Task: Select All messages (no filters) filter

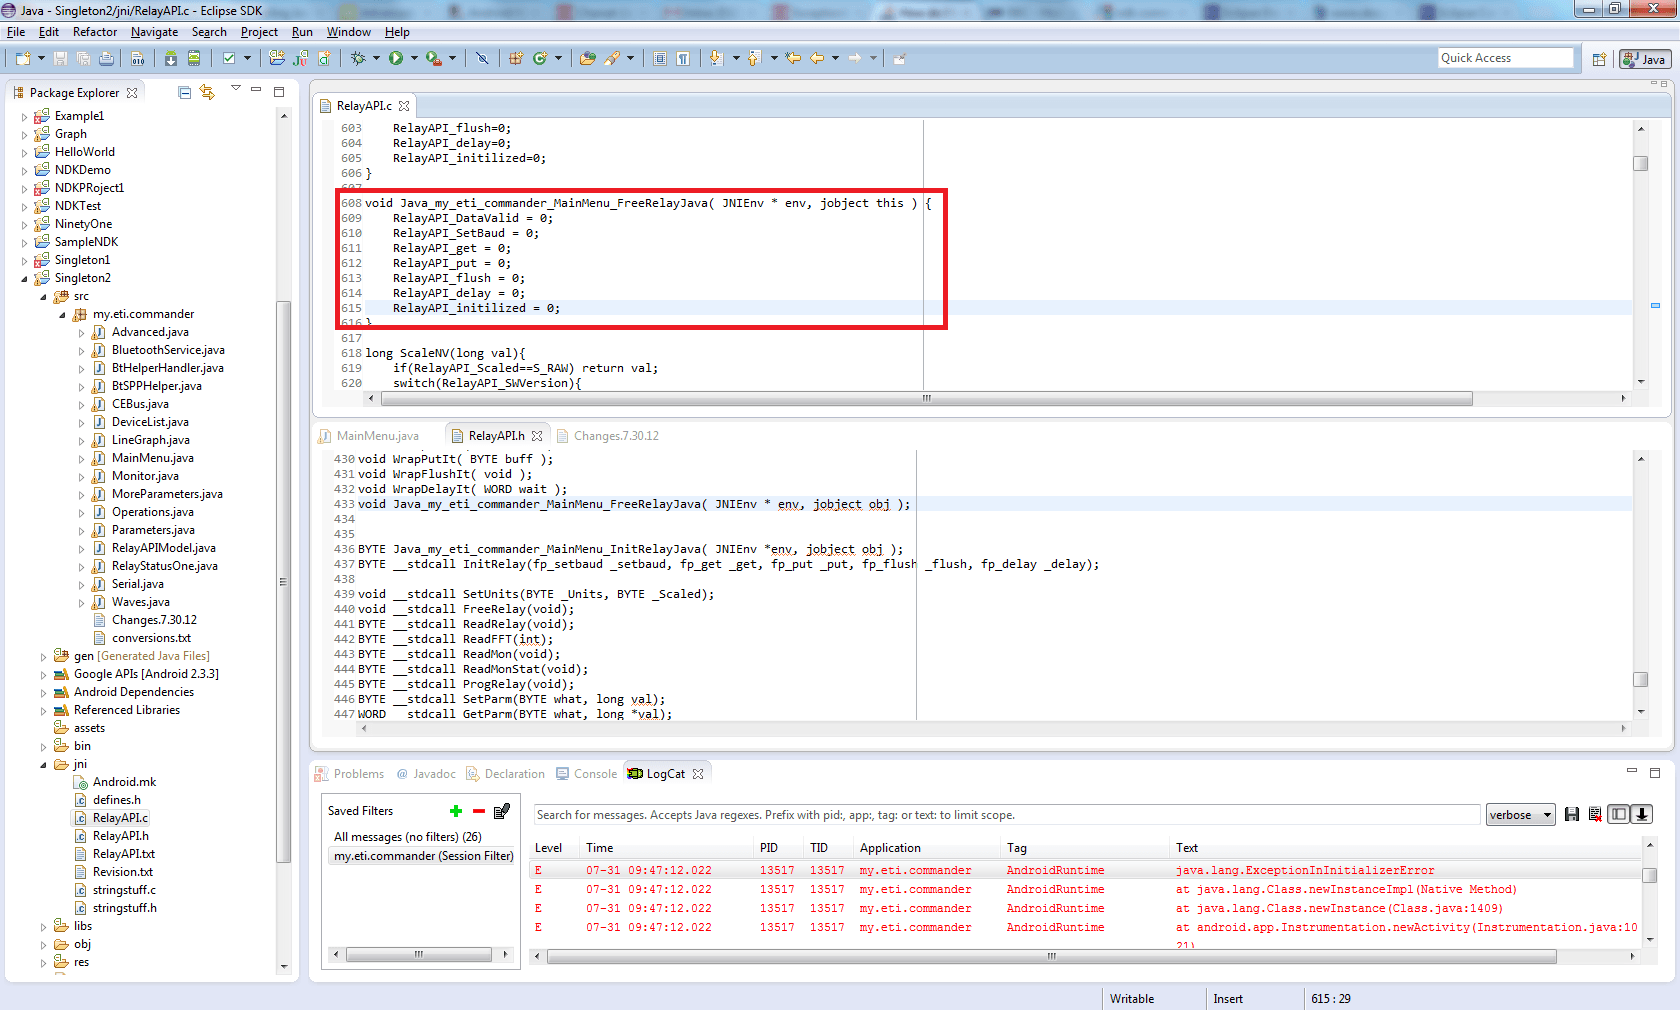Action: (407, 837)
